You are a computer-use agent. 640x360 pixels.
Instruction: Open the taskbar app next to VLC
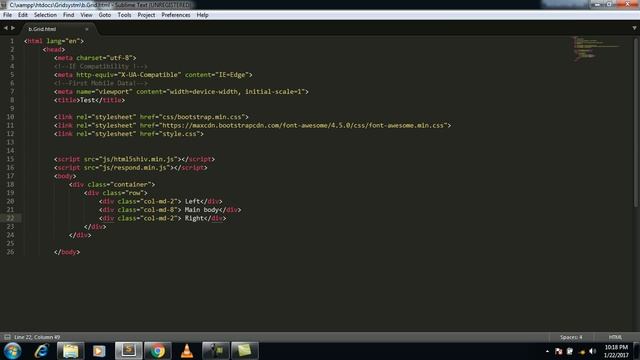click(x=216, y=351)
